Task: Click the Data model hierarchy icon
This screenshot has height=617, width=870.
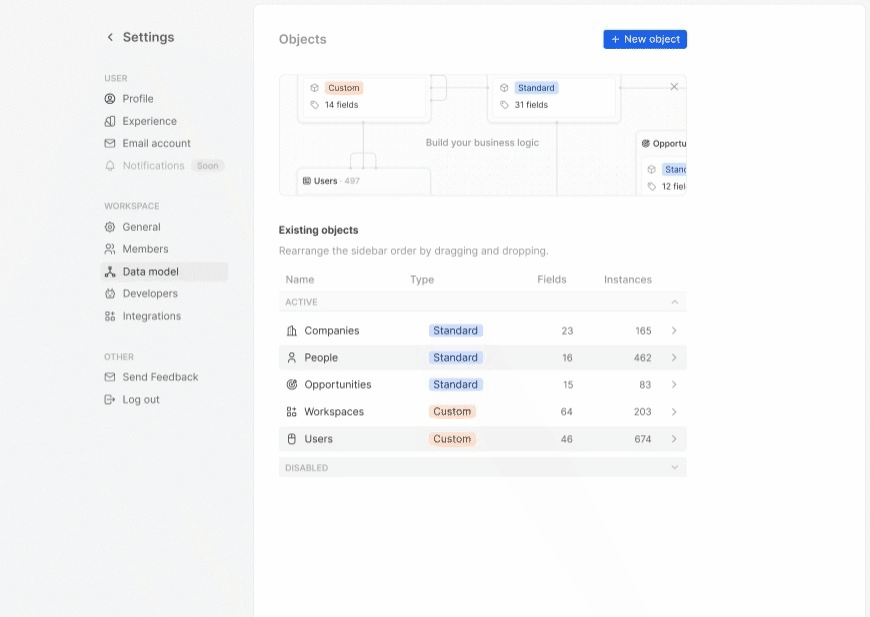Action: [x=110, y=272]
